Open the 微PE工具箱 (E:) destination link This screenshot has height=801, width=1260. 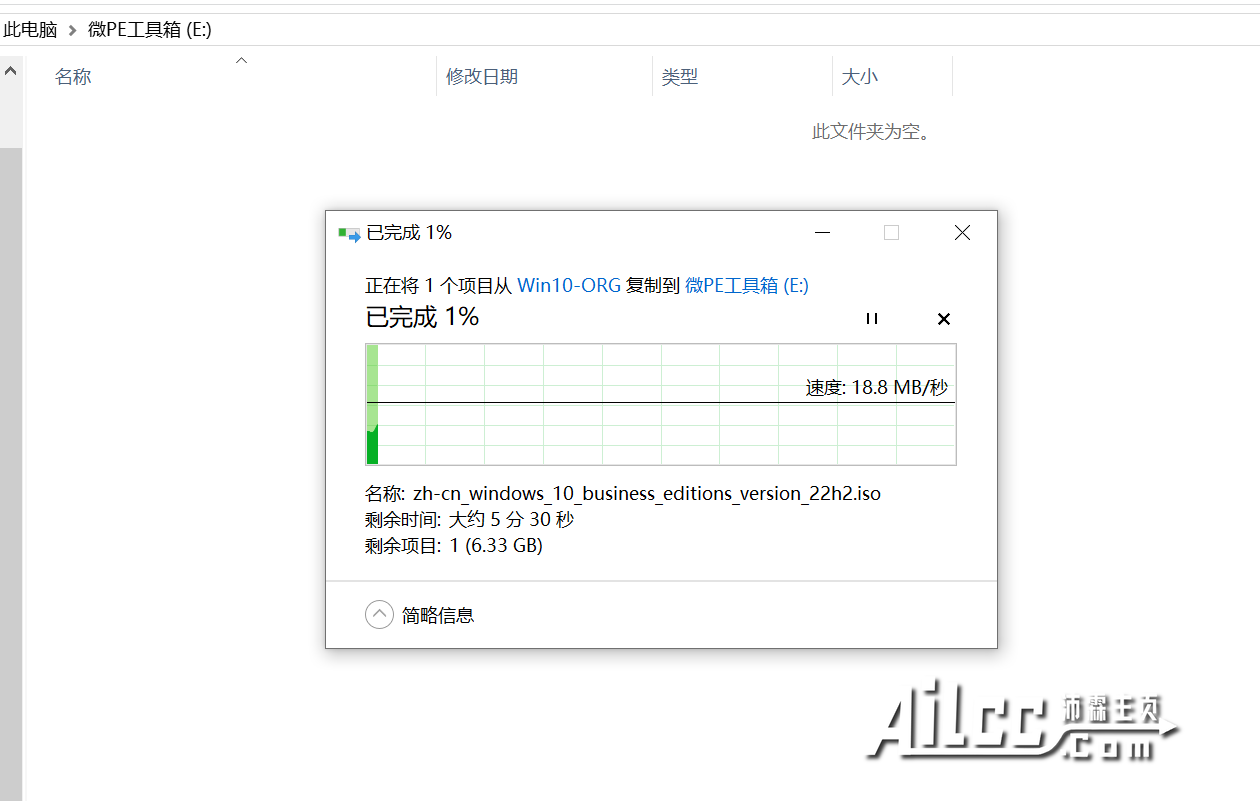click(x=746, y=285)
